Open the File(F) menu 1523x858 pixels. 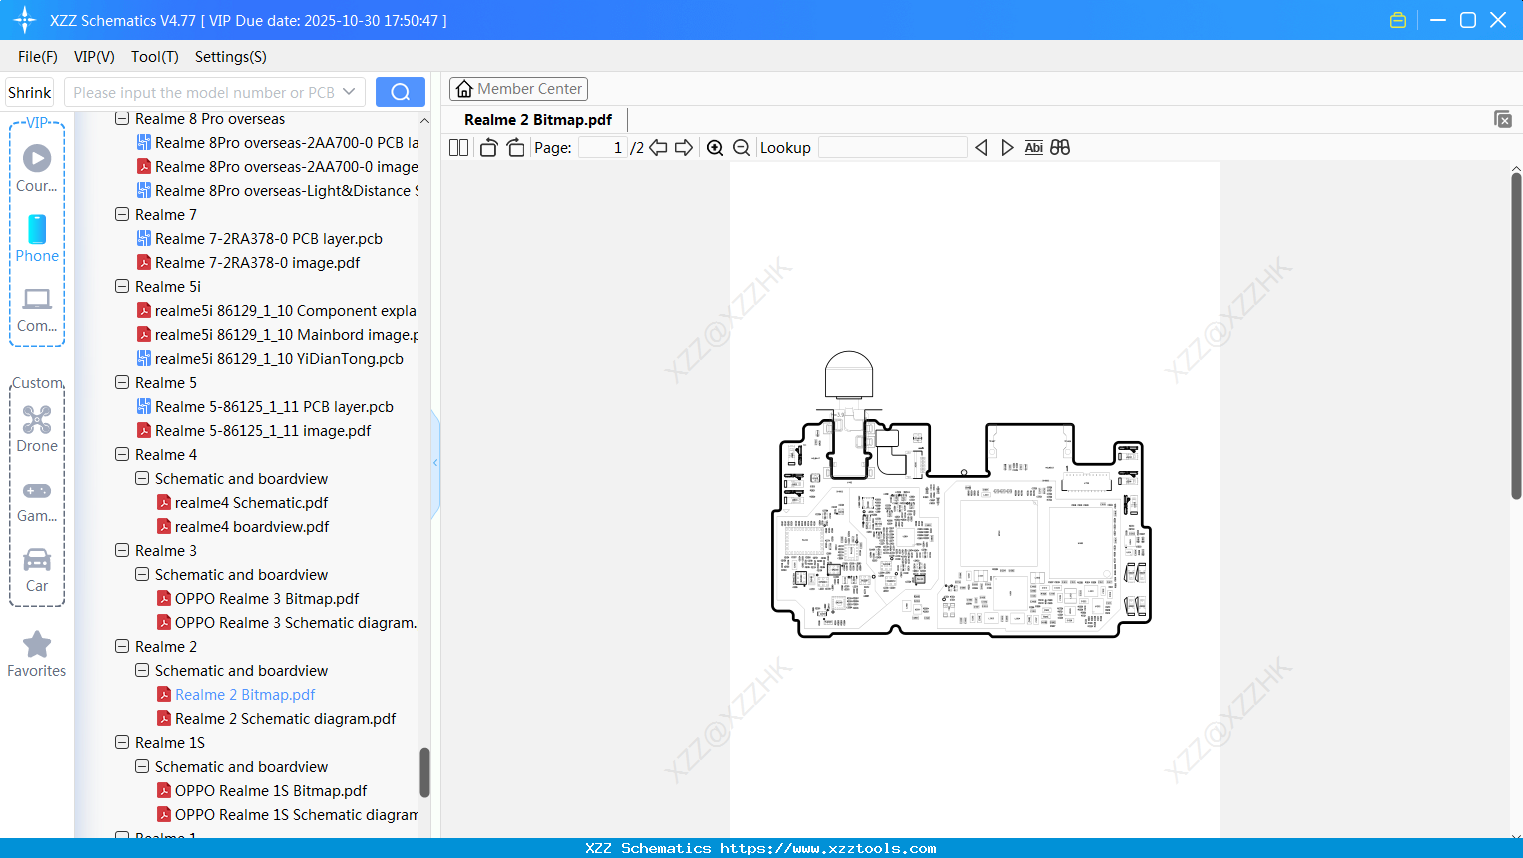38,57
